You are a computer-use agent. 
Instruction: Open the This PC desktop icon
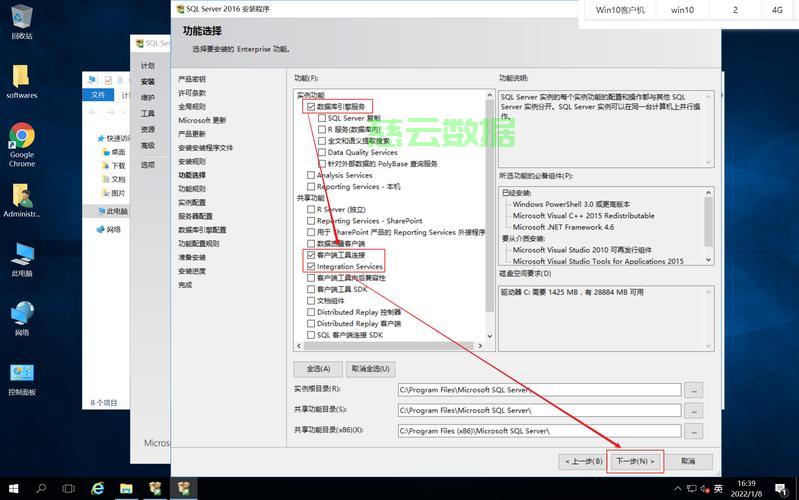(22, 260)
